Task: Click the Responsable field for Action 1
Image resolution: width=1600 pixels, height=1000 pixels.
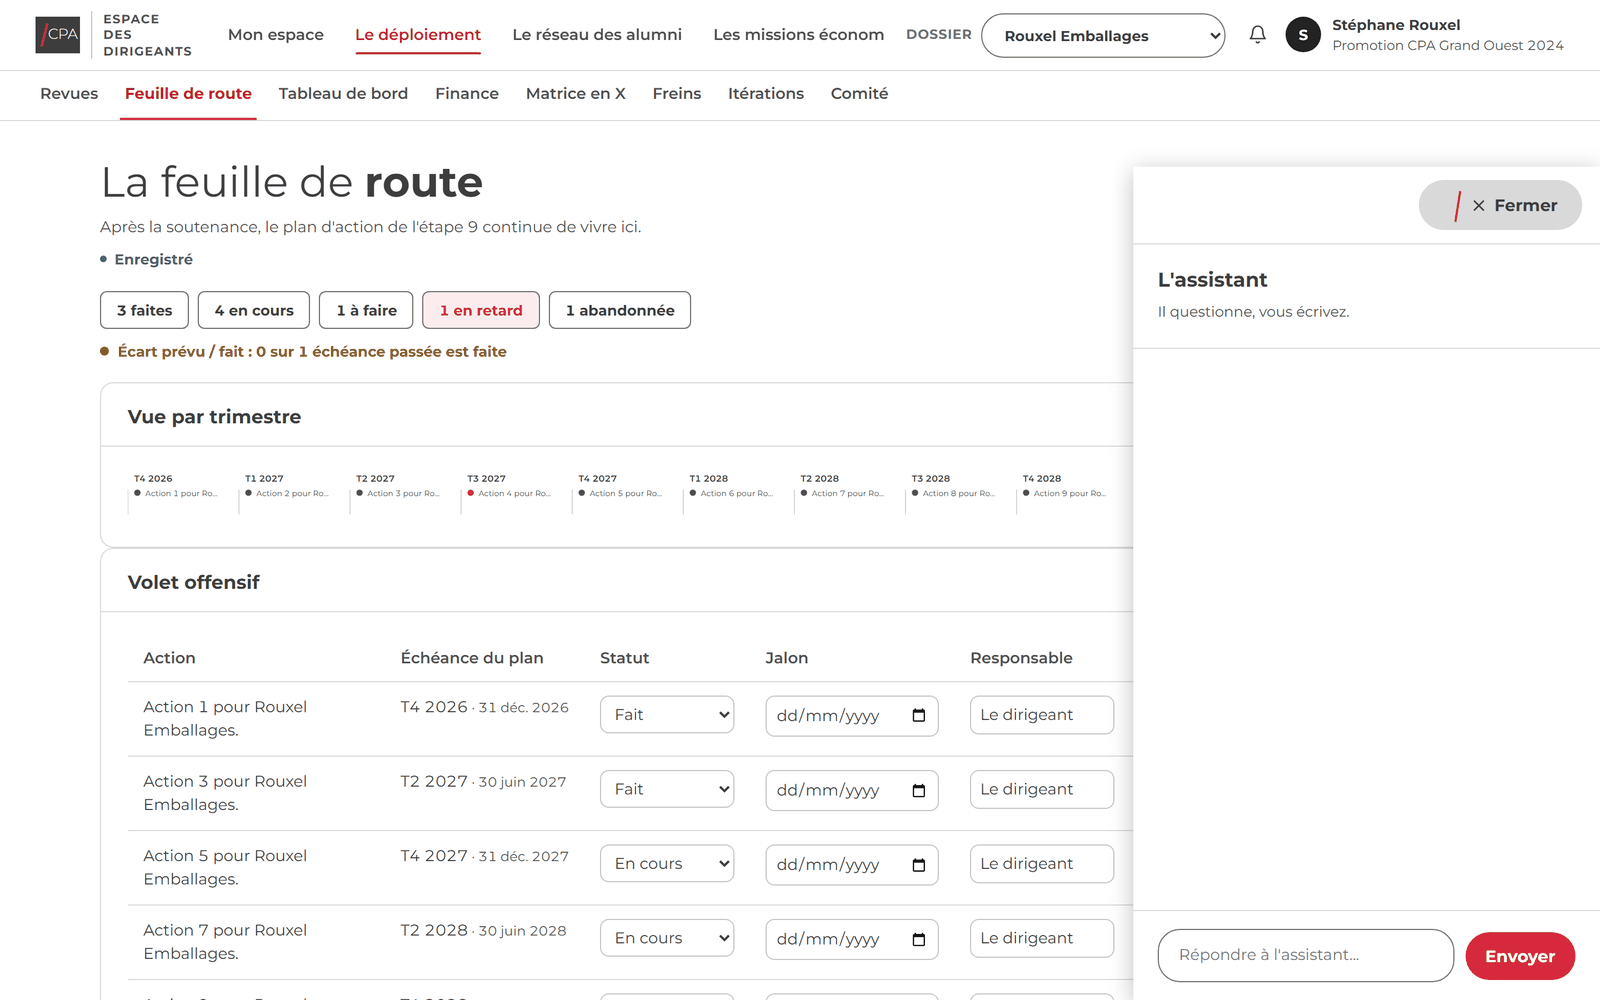Action: click(x=1042, y=715)
